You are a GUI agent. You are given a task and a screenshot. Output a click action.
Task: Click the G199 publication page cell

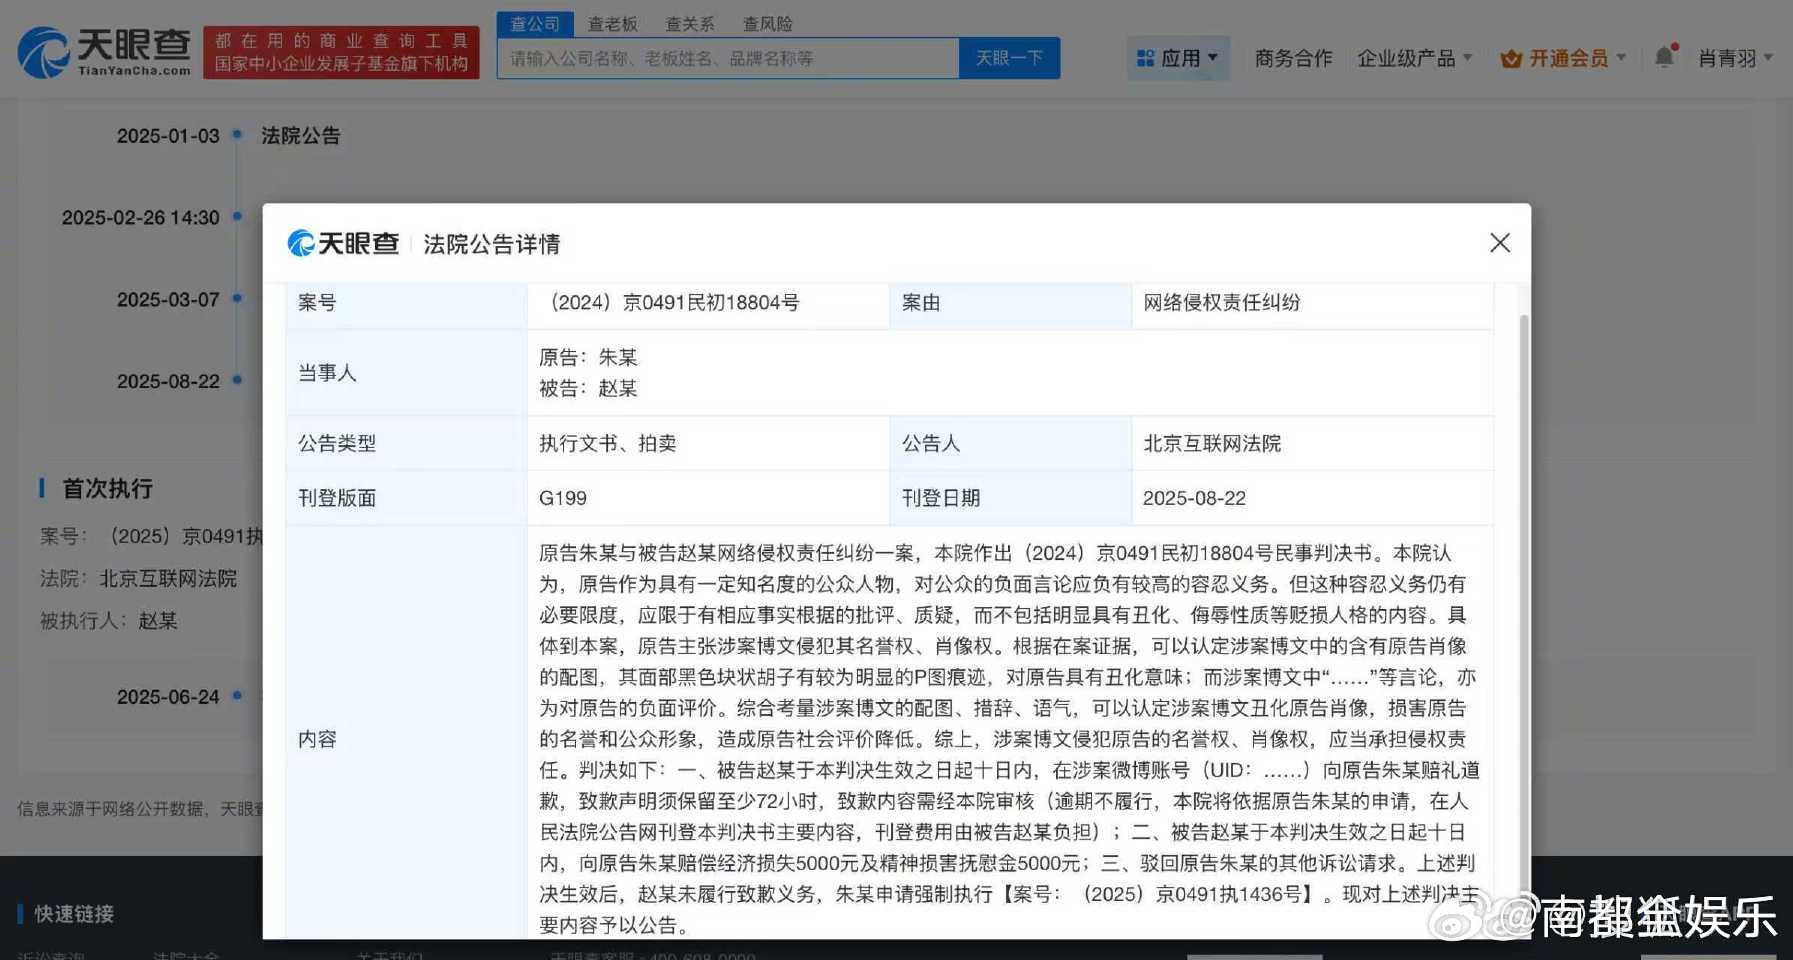coord(707,498)
